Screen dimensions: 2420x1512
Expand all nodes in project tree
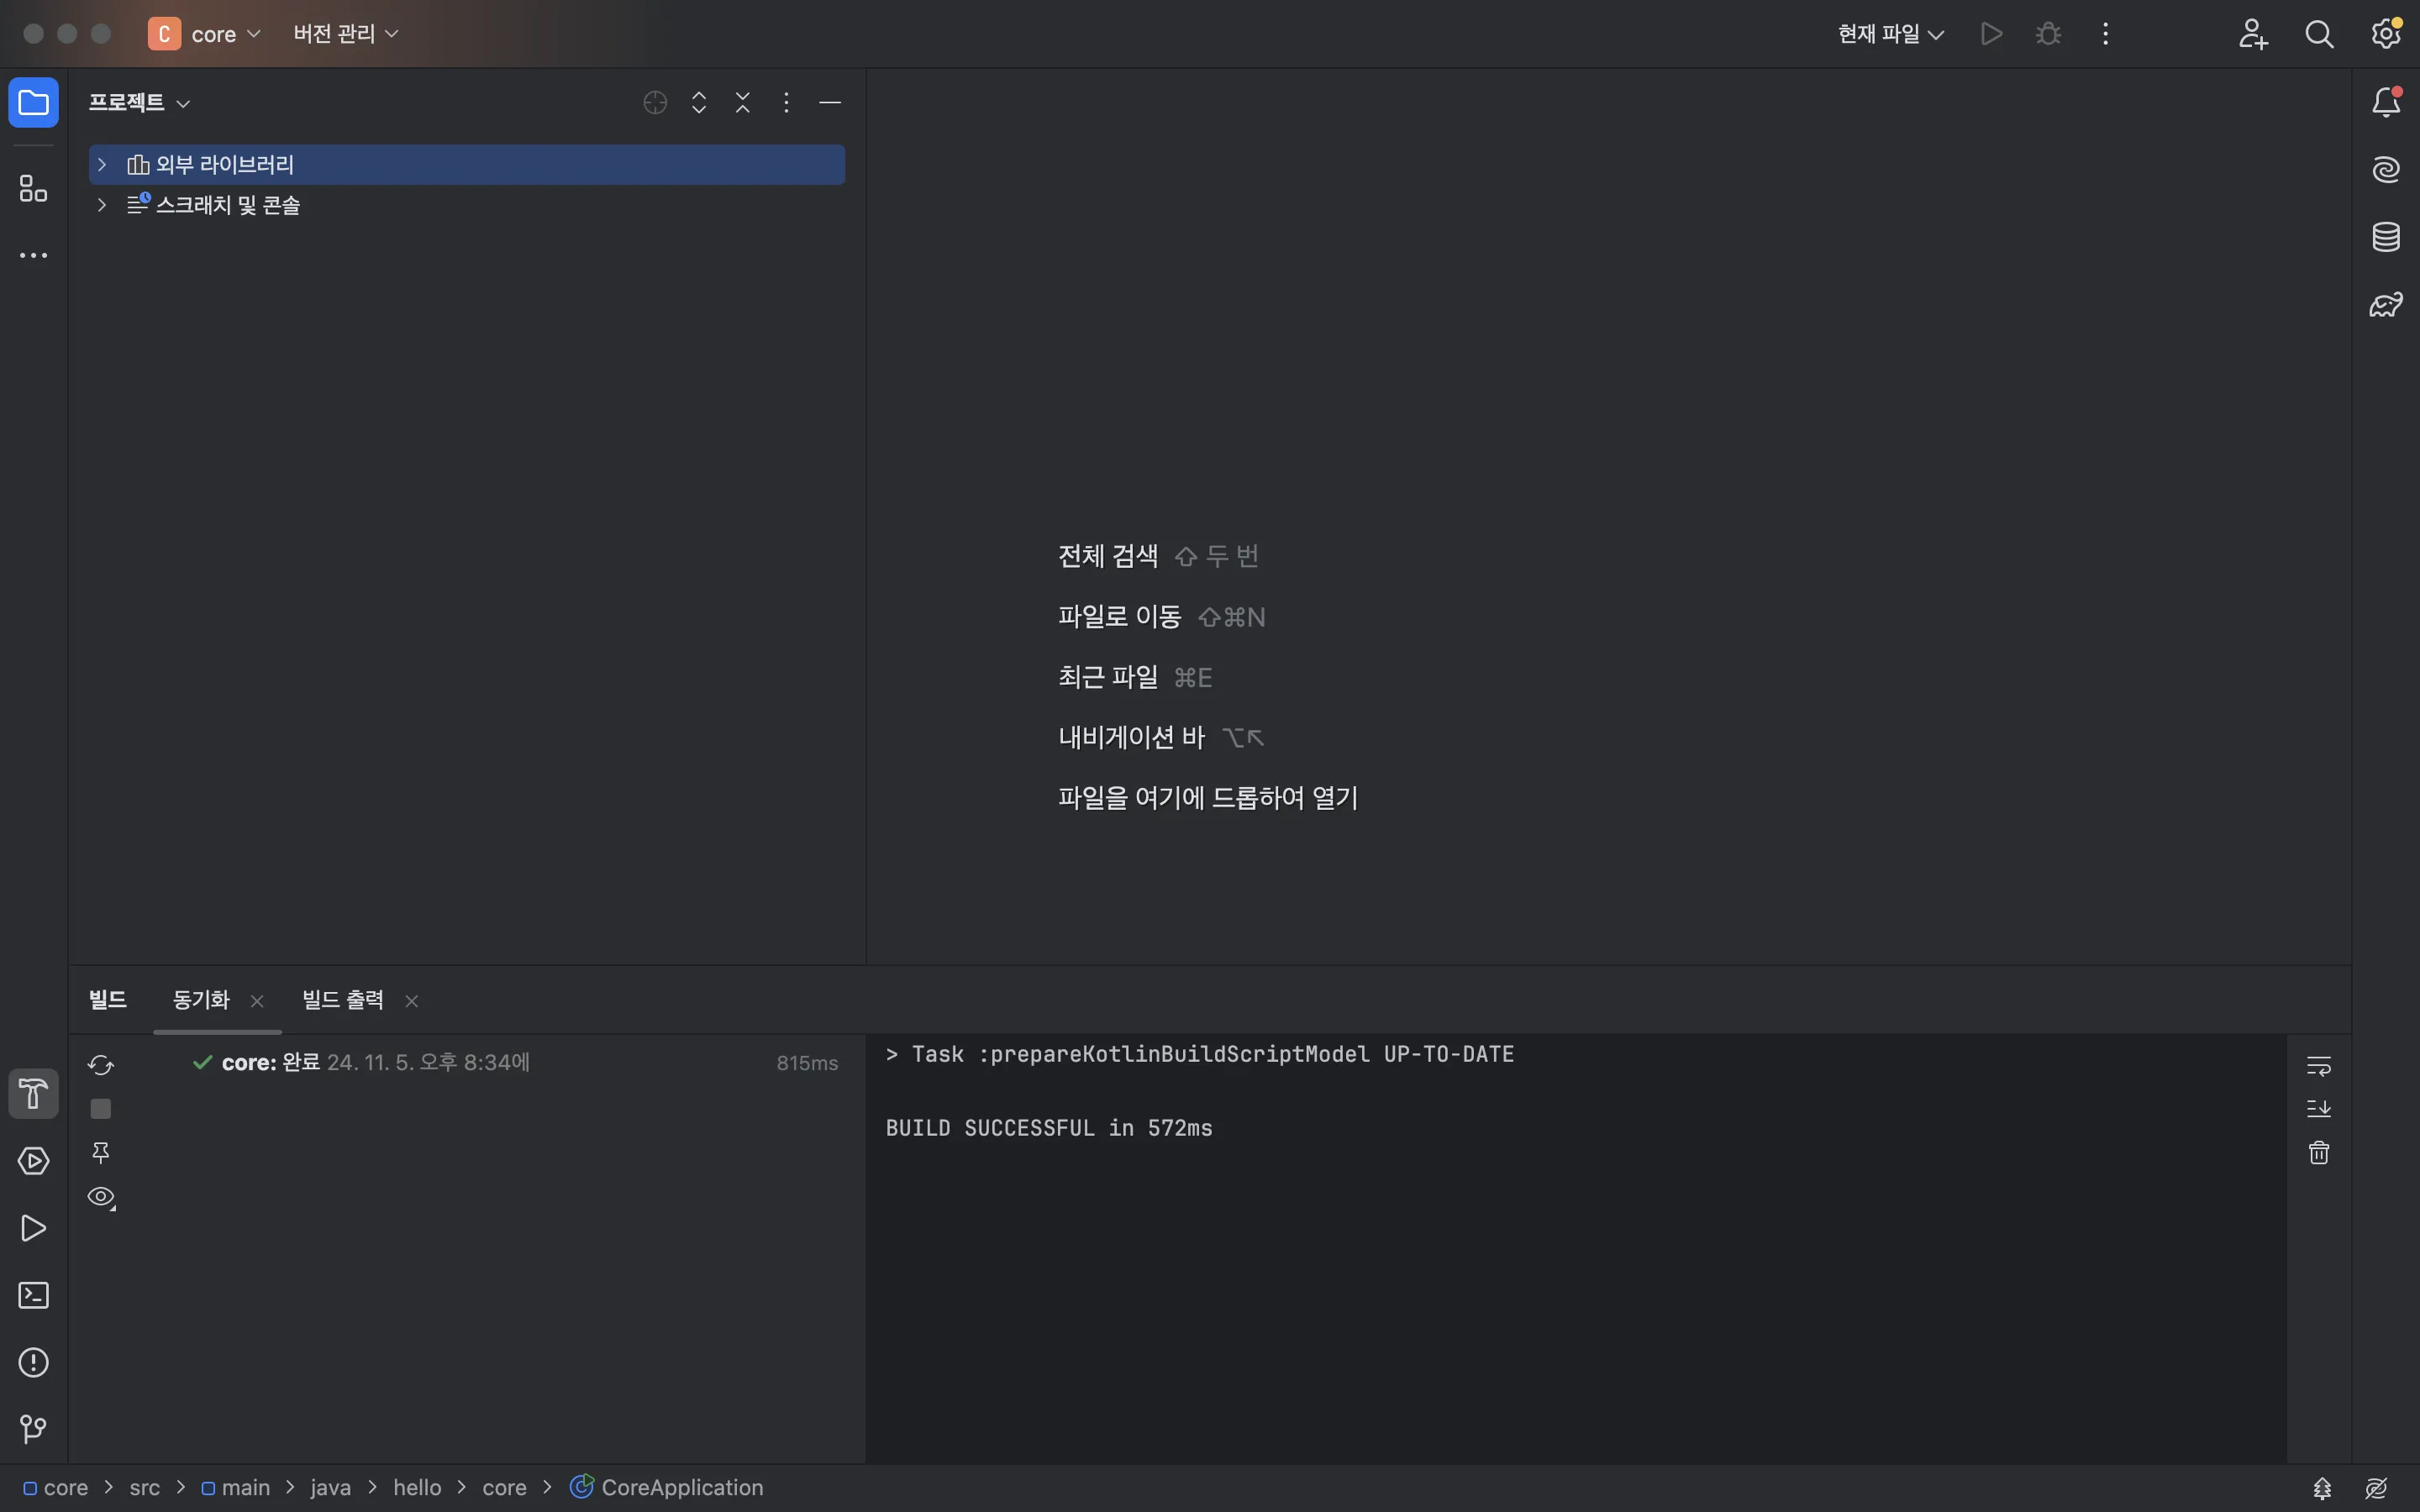699,102
